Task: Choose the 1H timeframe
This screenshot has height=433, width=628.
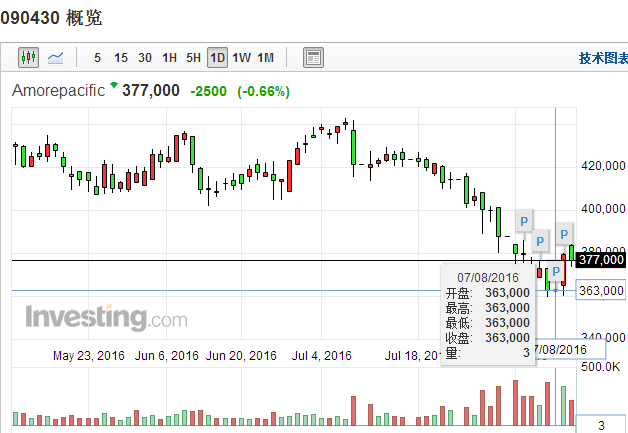Action: point(169,58)
